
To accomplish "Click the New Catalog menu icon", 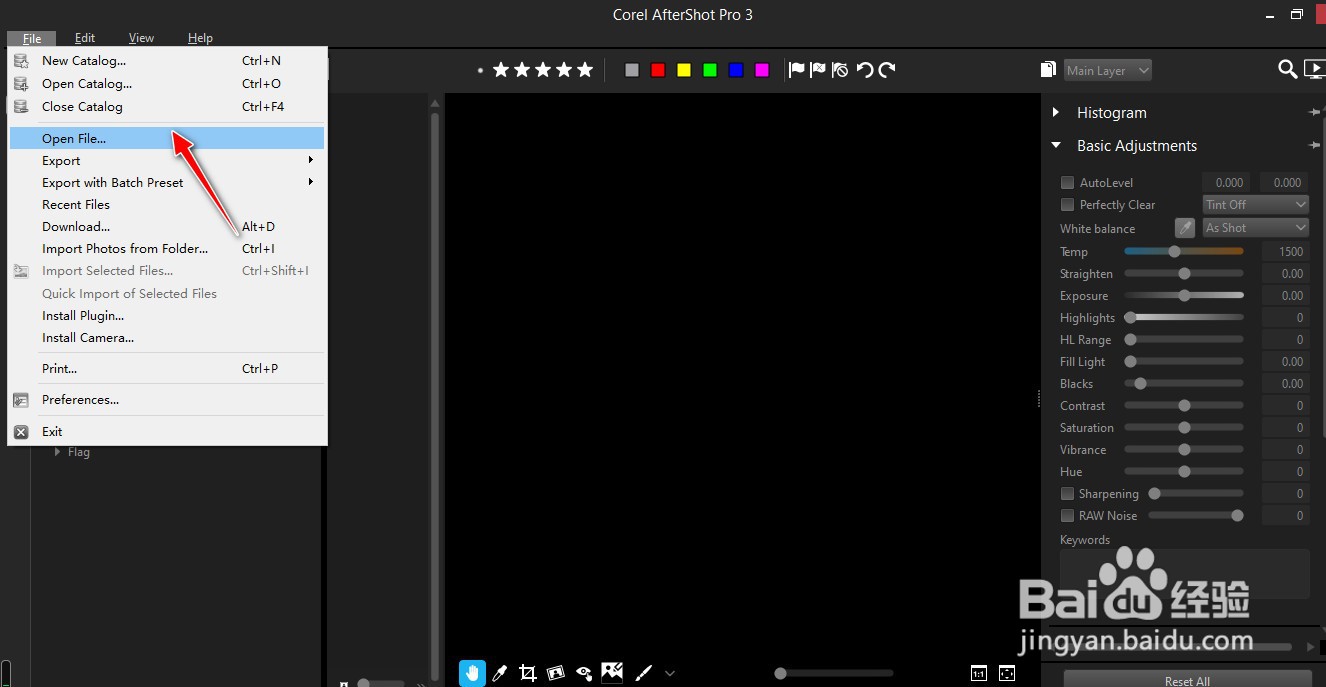I will pyautogui.click(x=21, y=61).
